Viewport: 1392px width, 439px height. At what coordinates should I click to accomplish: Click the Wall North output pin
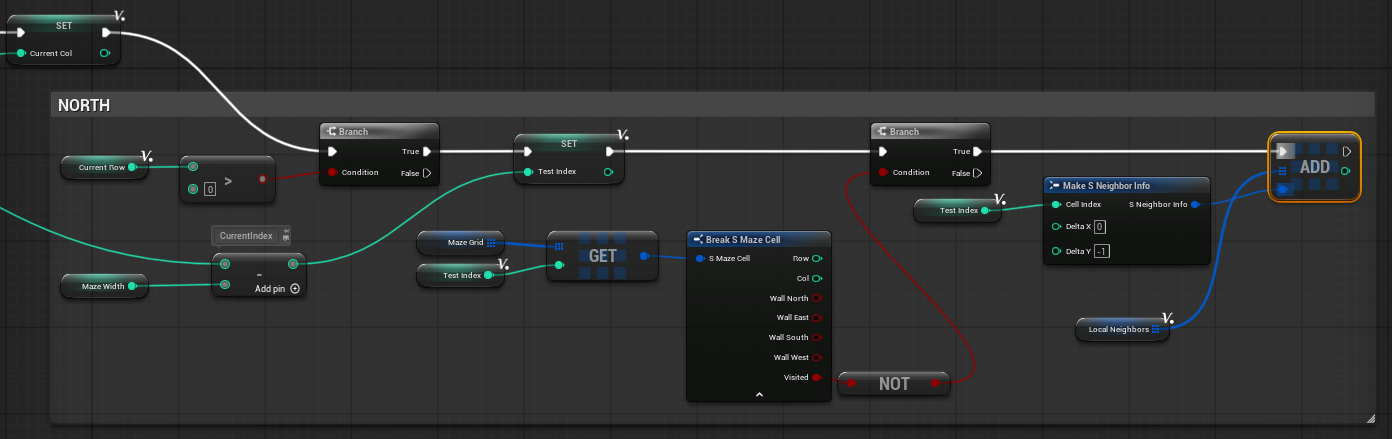pos(817,297)
